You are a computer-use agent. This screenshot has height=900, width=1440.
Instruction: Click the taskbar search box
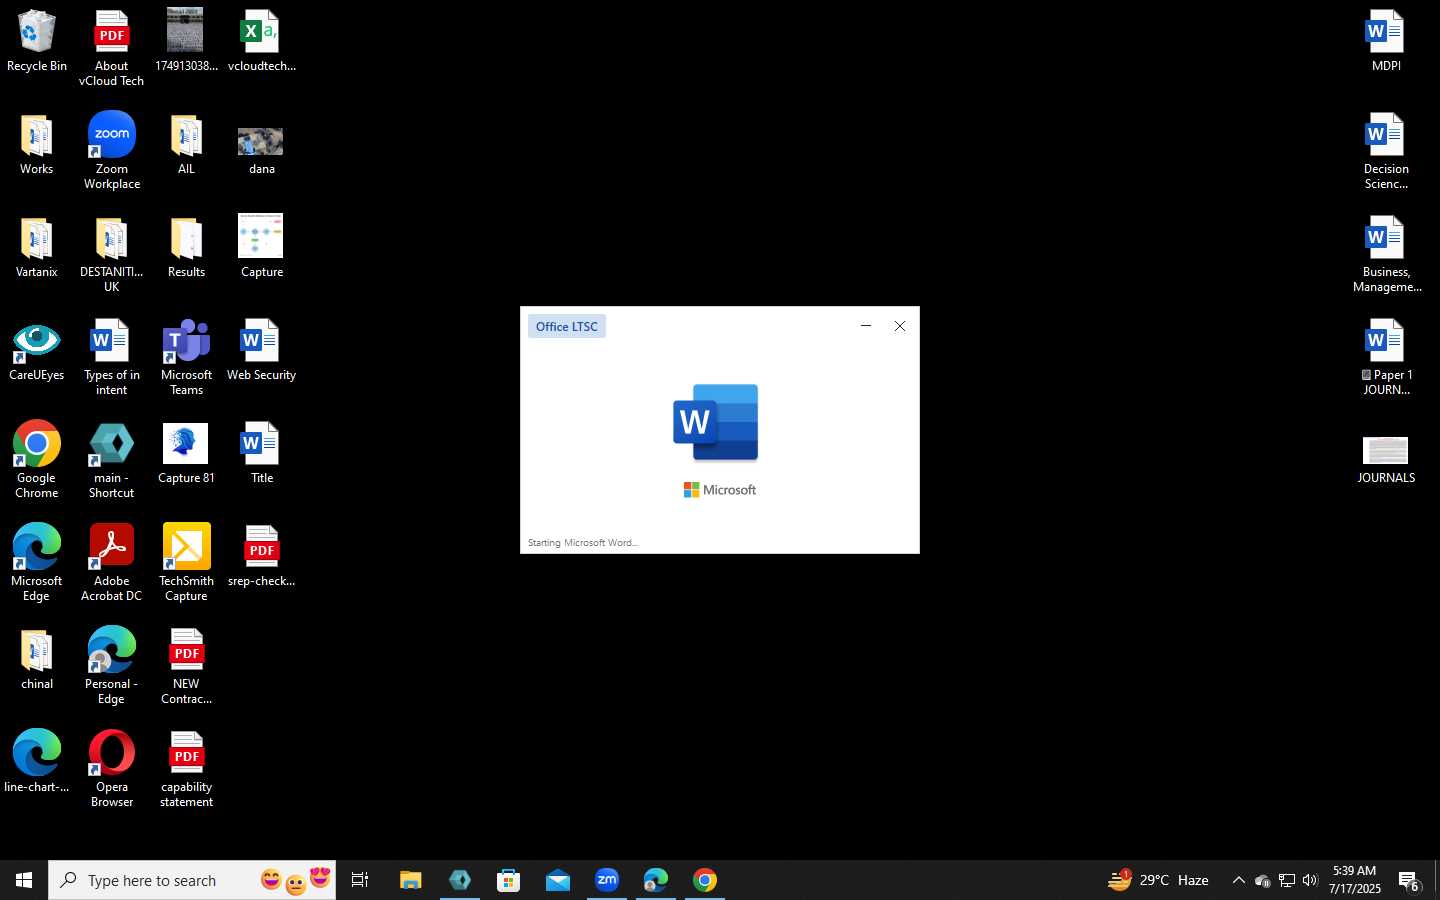192,880
